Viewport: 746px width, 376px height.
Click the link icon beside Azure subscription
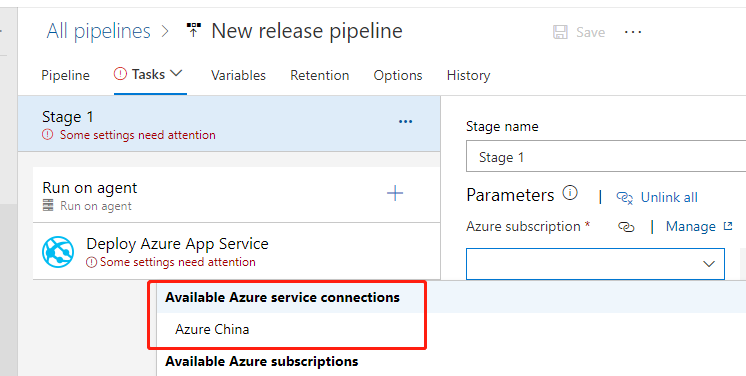tap(626, 227)
